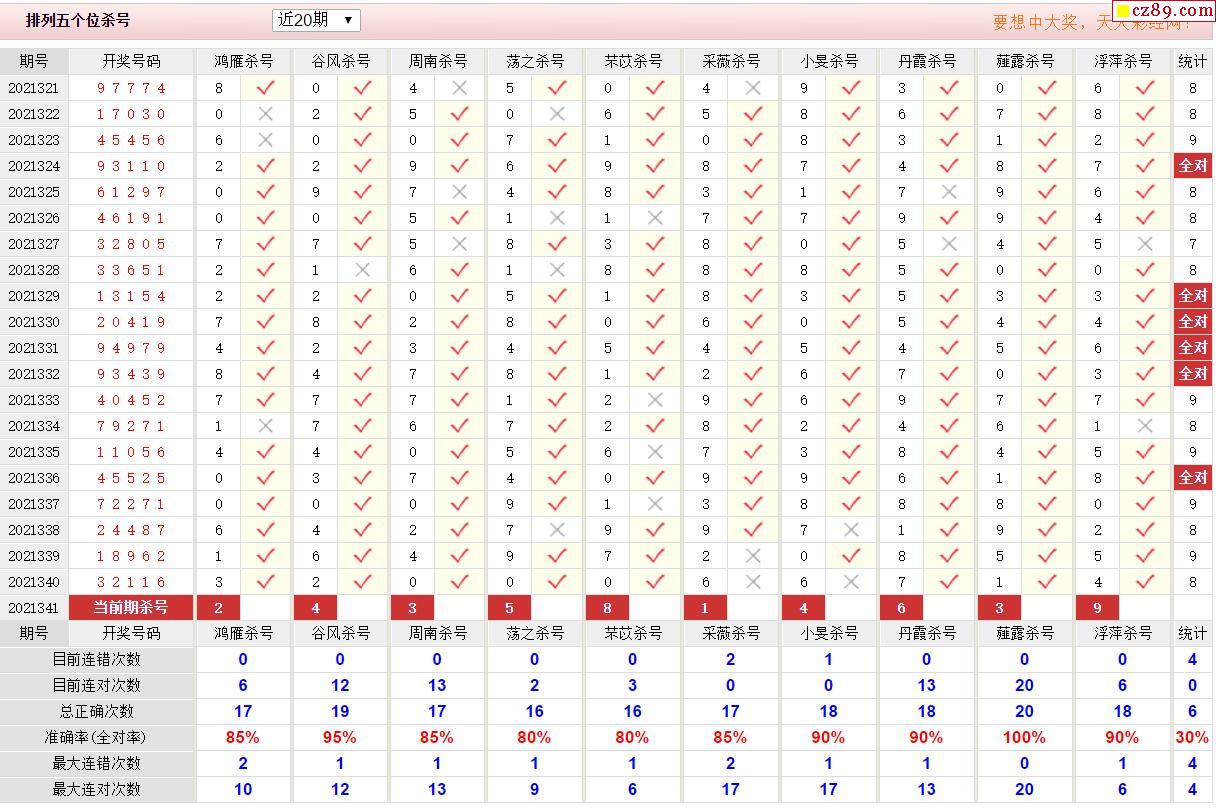Click the 30% accuracy value
Screen dimensions: 1216x808
(1192, 737)
